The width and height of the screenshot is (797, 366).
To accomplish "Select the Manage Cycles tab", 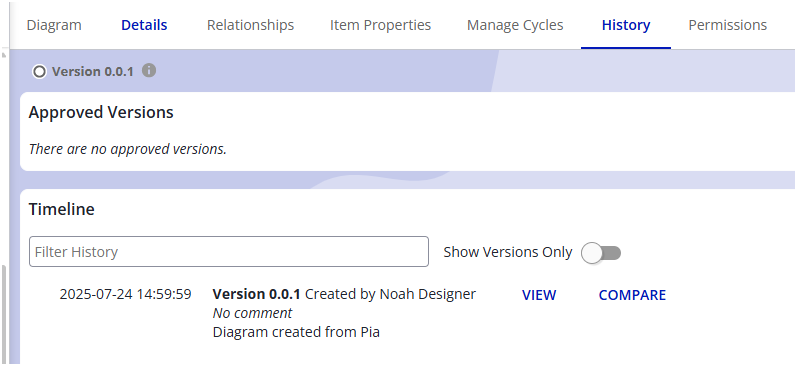I will click(515, 25).
